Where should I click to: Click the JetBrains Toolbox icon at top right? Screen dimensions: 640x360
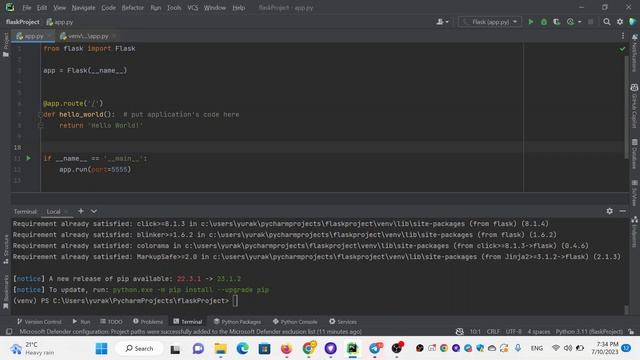point(633,22)
